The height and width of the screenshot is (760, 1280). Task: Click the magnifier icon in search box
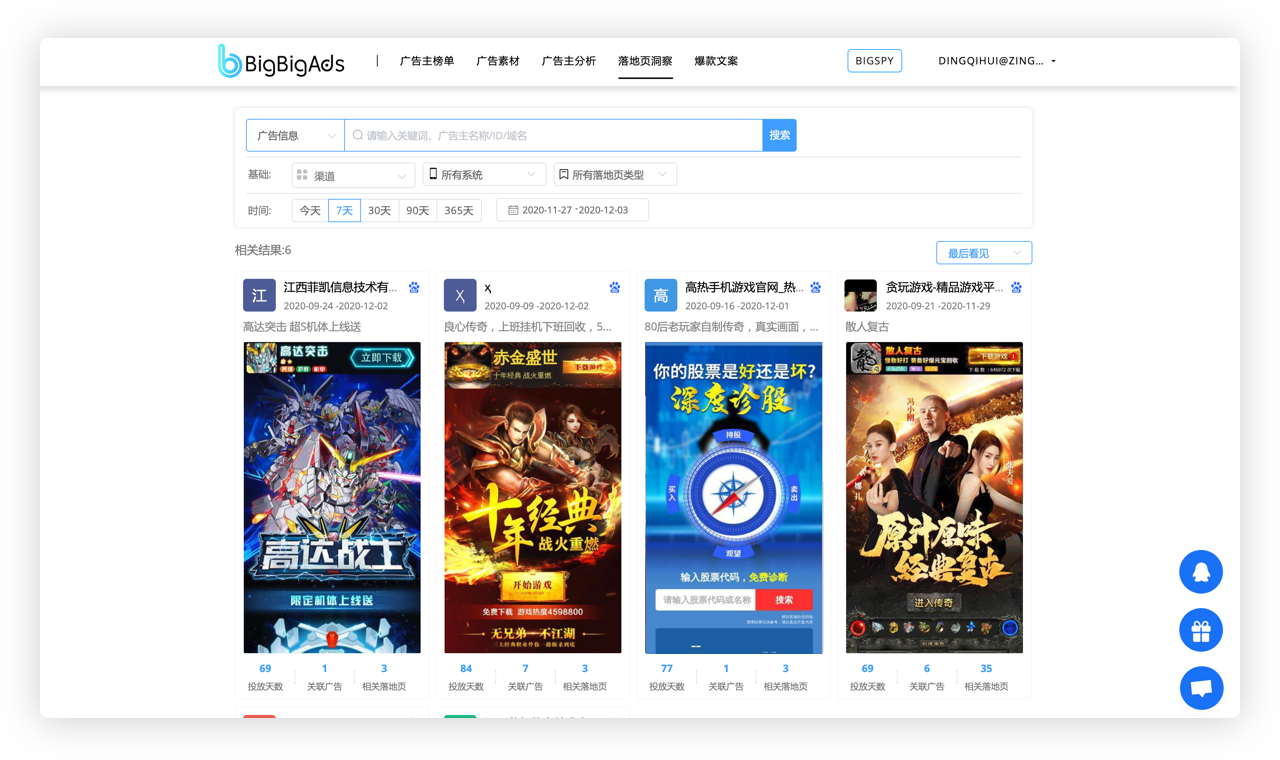click(358, 135)
